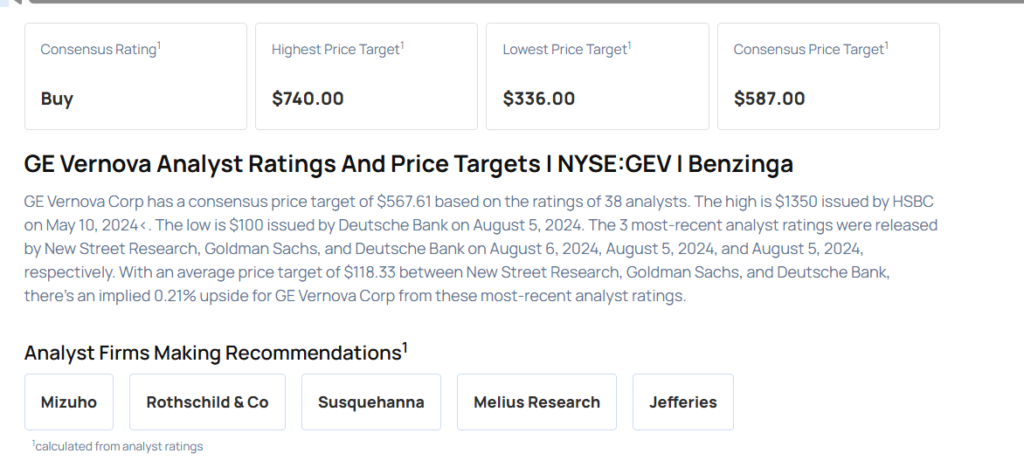
Task: Select the $740.00 highest price target value
Action: tap(307, 99)
